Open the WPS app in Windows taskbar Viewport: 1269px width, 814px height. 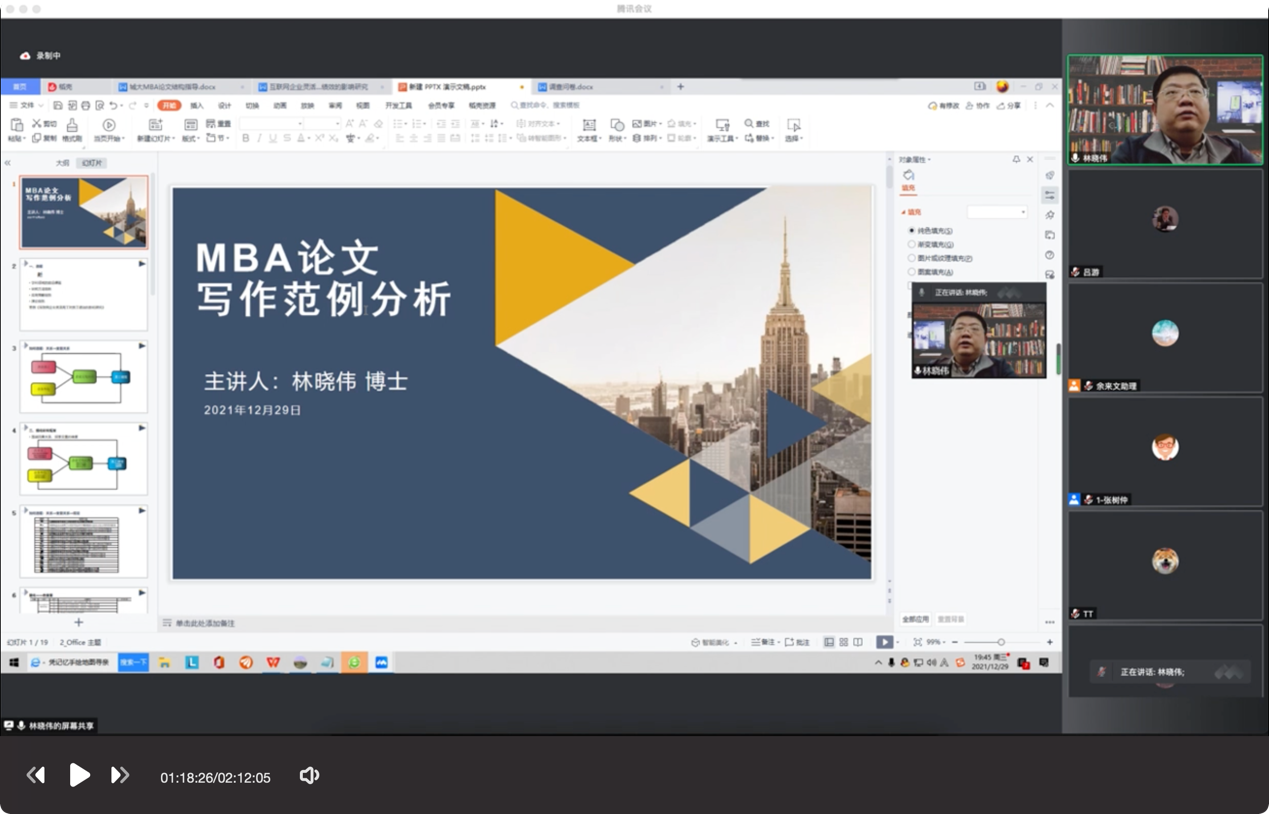tap(273, 662)
